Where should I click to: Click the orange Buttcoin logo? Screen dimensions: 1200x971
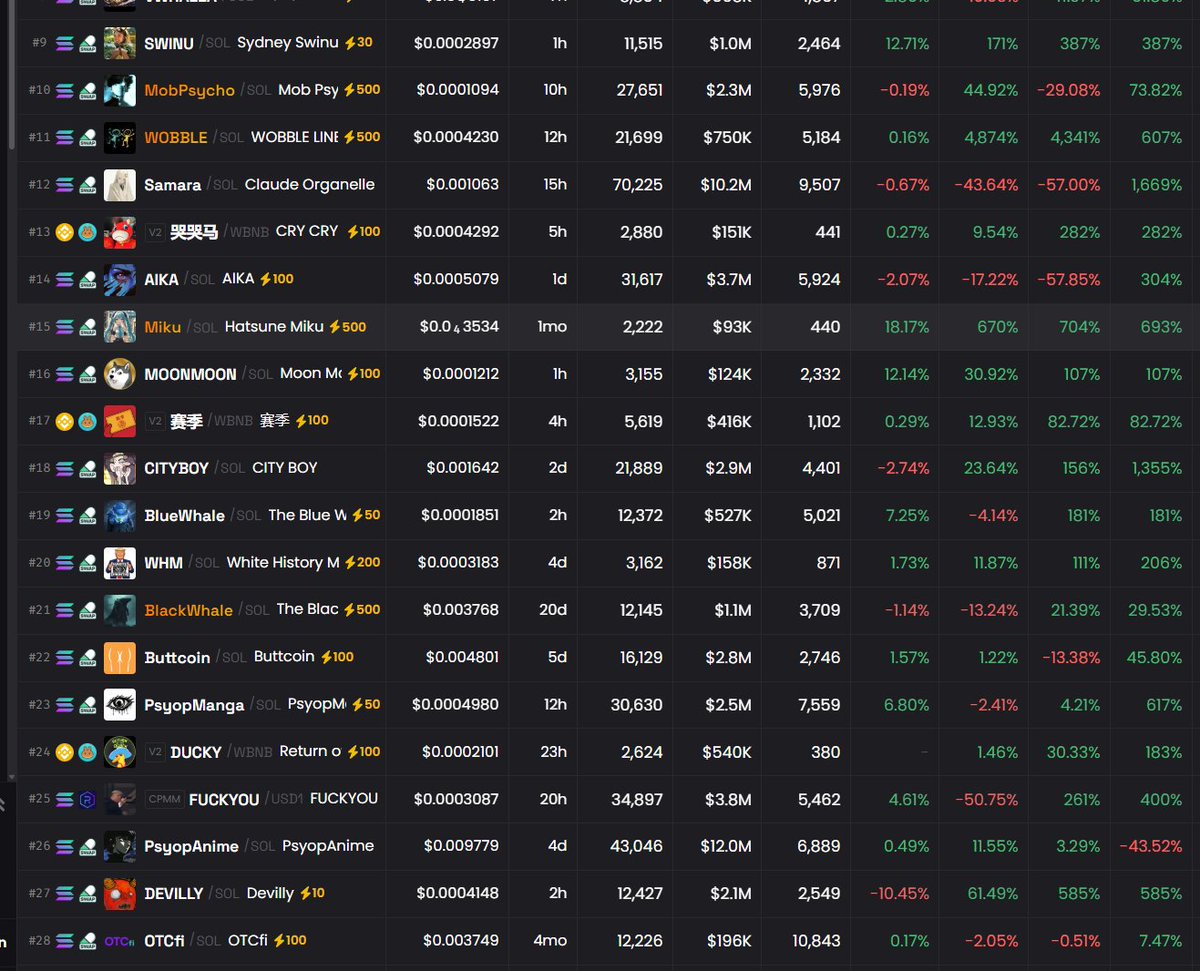pyautogui.click(x=120, y=657)
